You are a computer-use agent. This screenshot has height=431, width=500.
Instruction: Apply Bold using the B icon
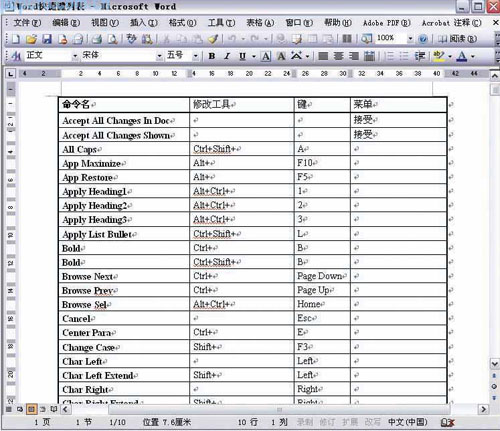(x=212, y=56)
